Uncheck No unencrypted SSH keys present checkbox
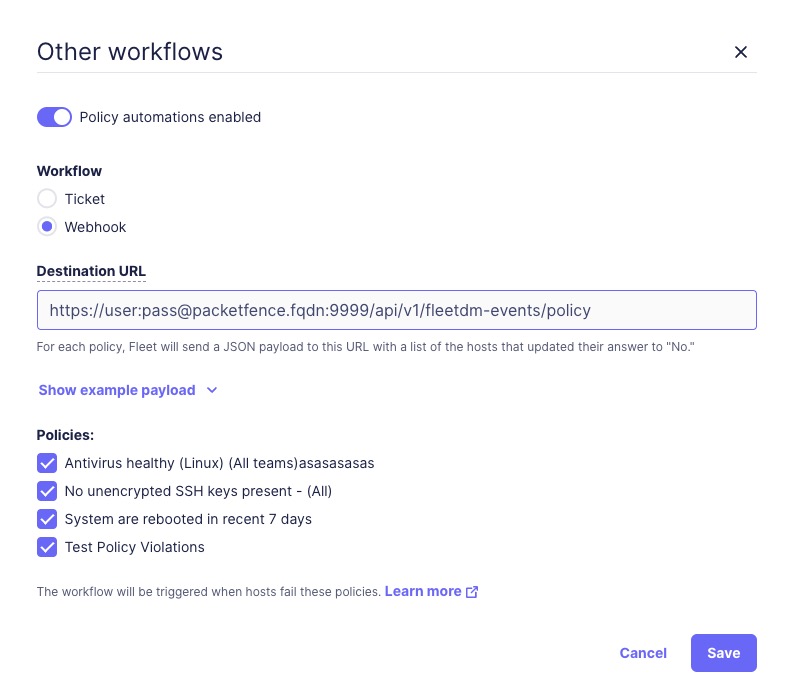 point(47,491)
